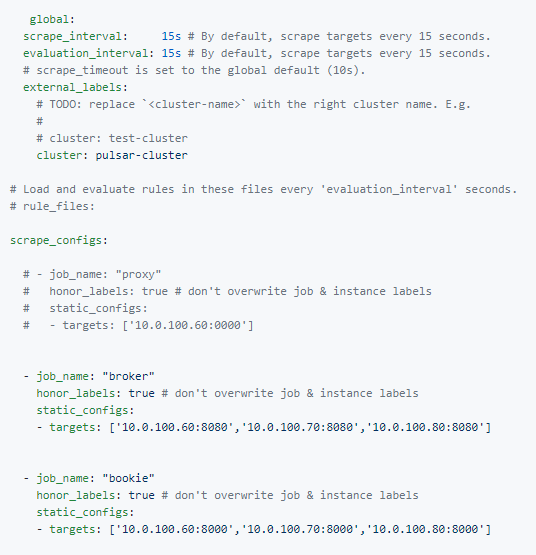Click honor_labels true under bookie job
Viewport: 536px width, 555px height.
click(95, 495)
